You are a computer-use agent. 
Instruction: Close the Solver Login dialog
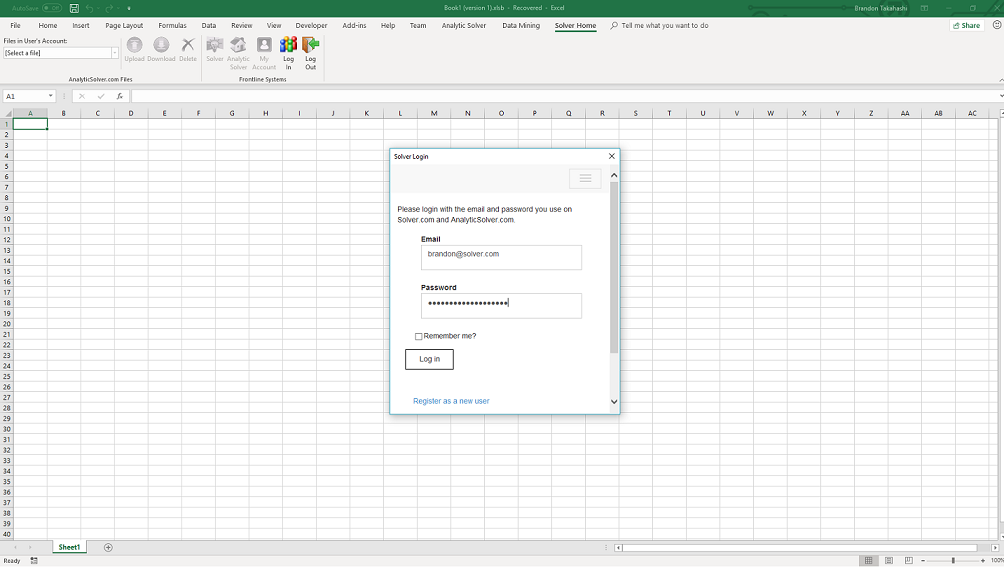click(611, 156)
